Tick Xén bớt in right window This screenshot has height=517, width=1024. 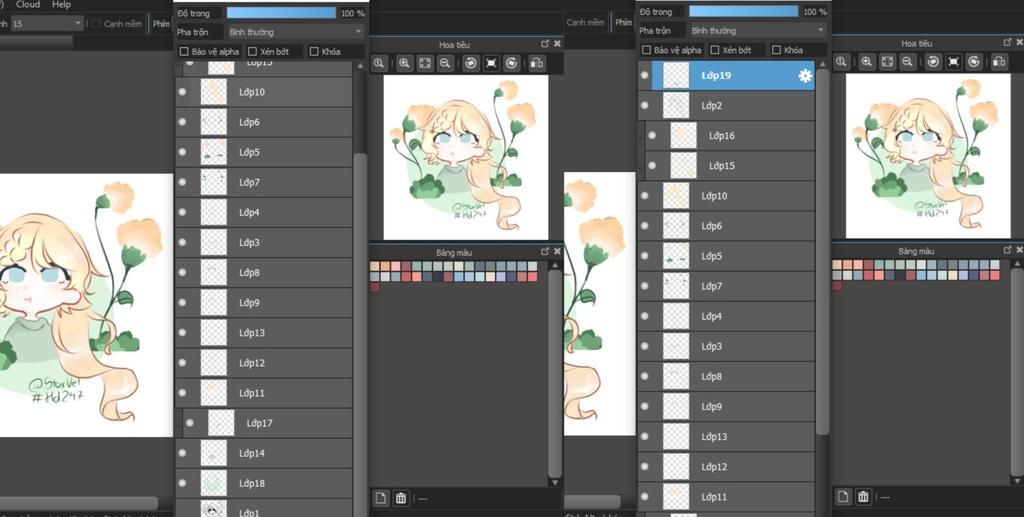tap(715, 50)
